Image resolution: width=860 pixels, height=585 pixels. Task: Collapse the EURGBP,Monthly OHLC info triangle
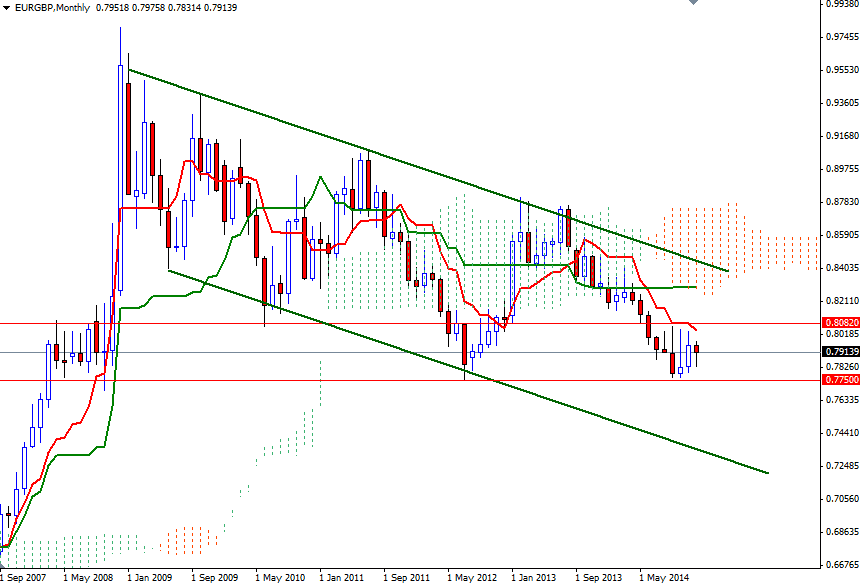8,6
